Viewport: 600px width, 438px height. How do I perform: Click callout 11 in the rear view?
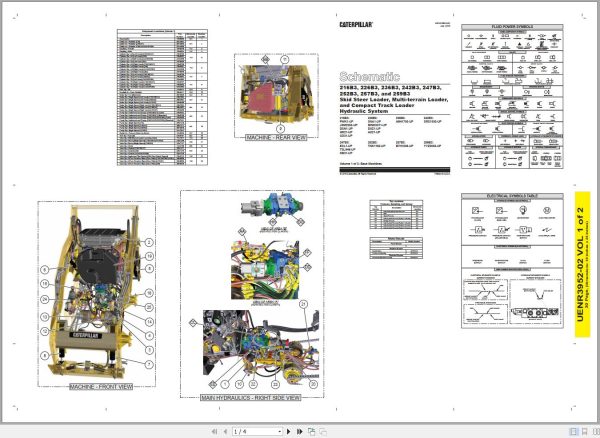point(284,60)
